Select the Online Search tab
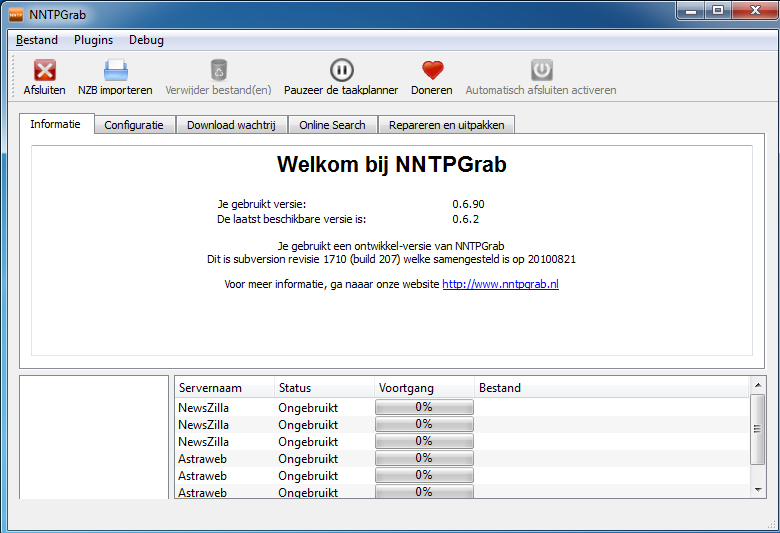This screenshot has width=780, height=533. coord(333,125)
